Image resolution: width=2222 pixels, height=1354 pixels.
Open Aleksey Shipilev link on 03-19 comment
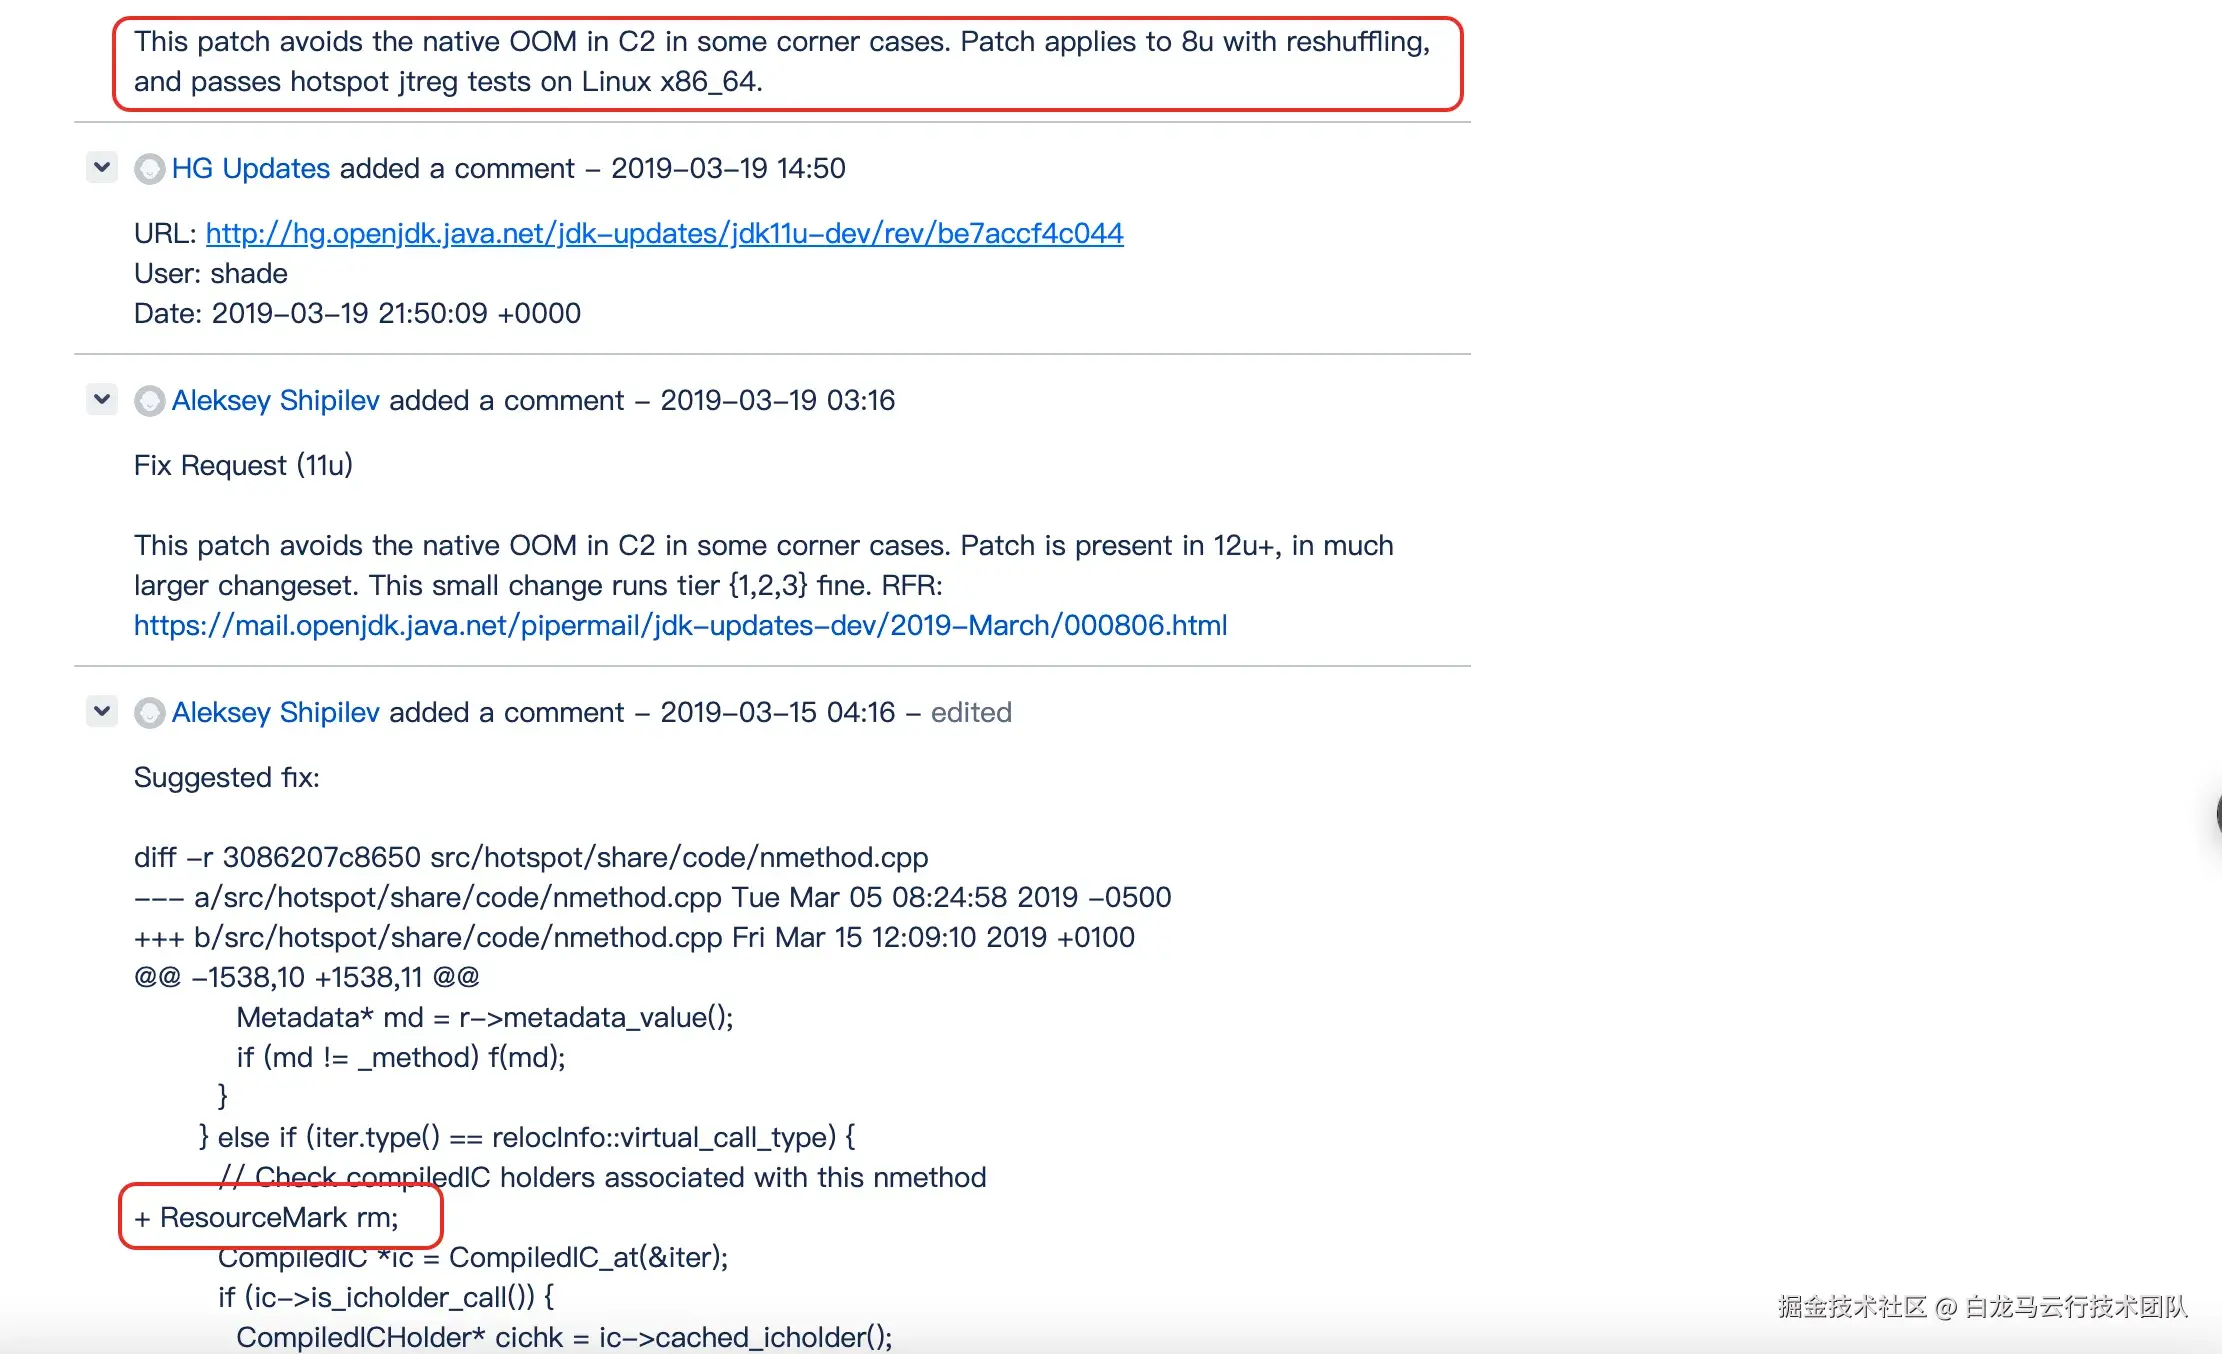point(275,400)
